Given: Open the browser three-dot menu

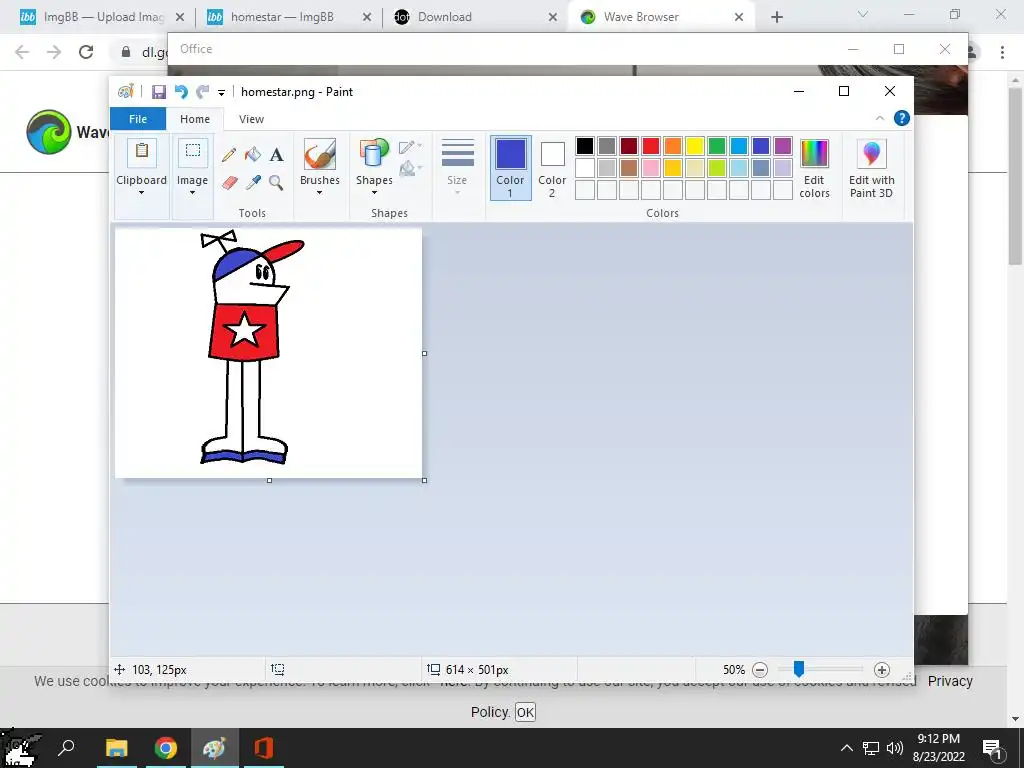Looking at the screenshot, I should tap(1002, 52).
